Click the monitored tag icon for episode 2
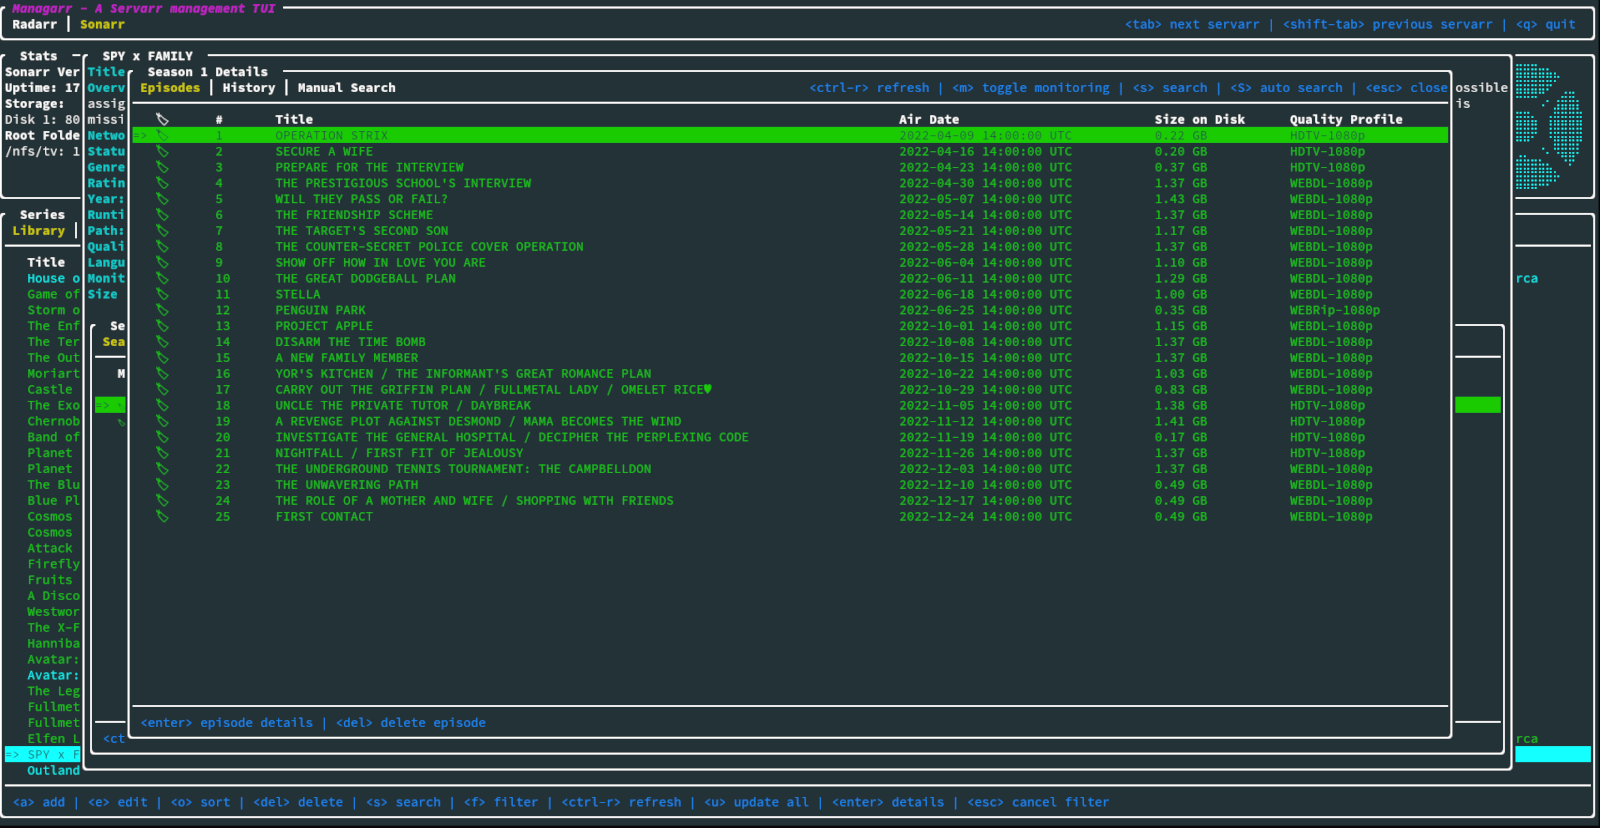Screen dimensions: 1600x828 tap(162, 152)
